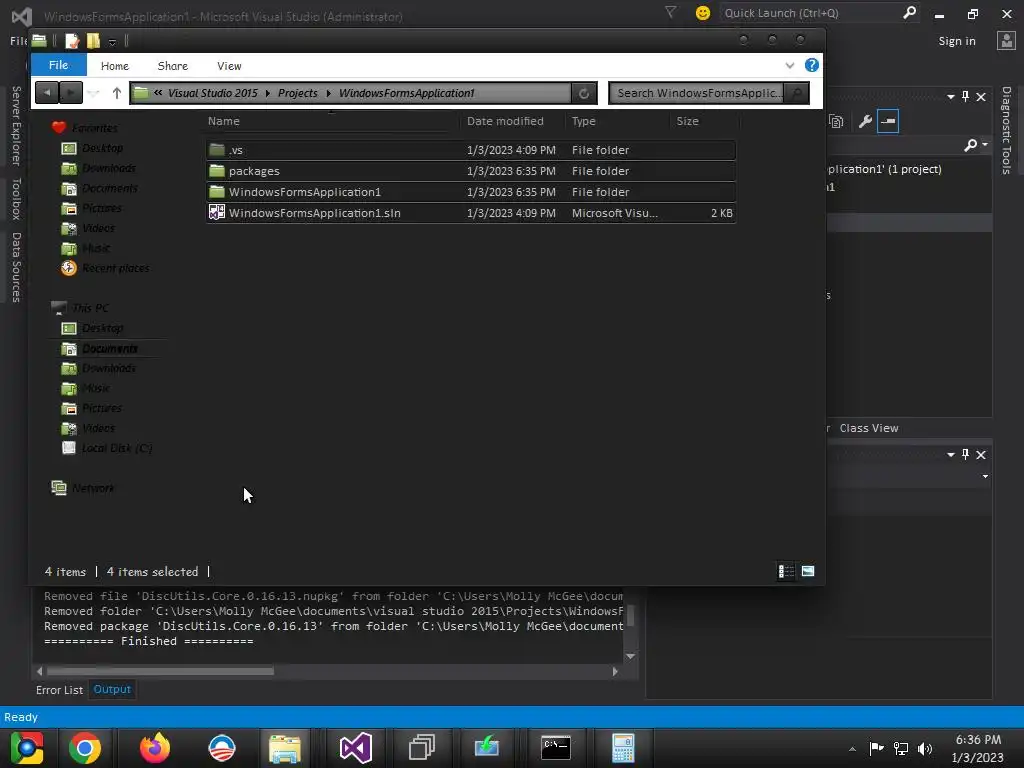Expand Solution Explorer search options dropdown
This screenshot has width=1024, height=768.
[x=985, y=144]
